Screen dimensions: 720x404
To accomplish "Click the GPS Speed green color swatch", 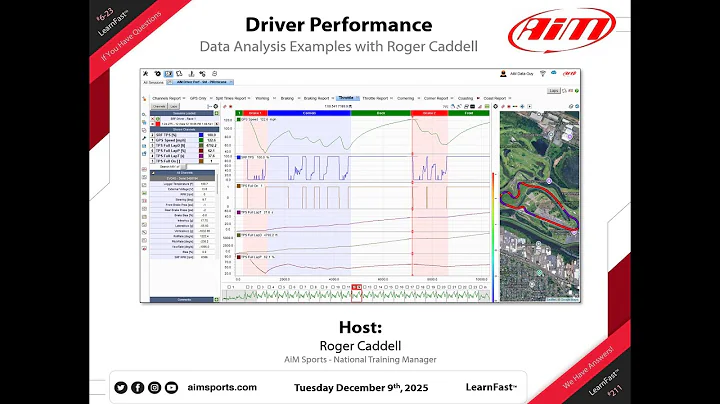I will pyautogui.click(x=201, y=140).
